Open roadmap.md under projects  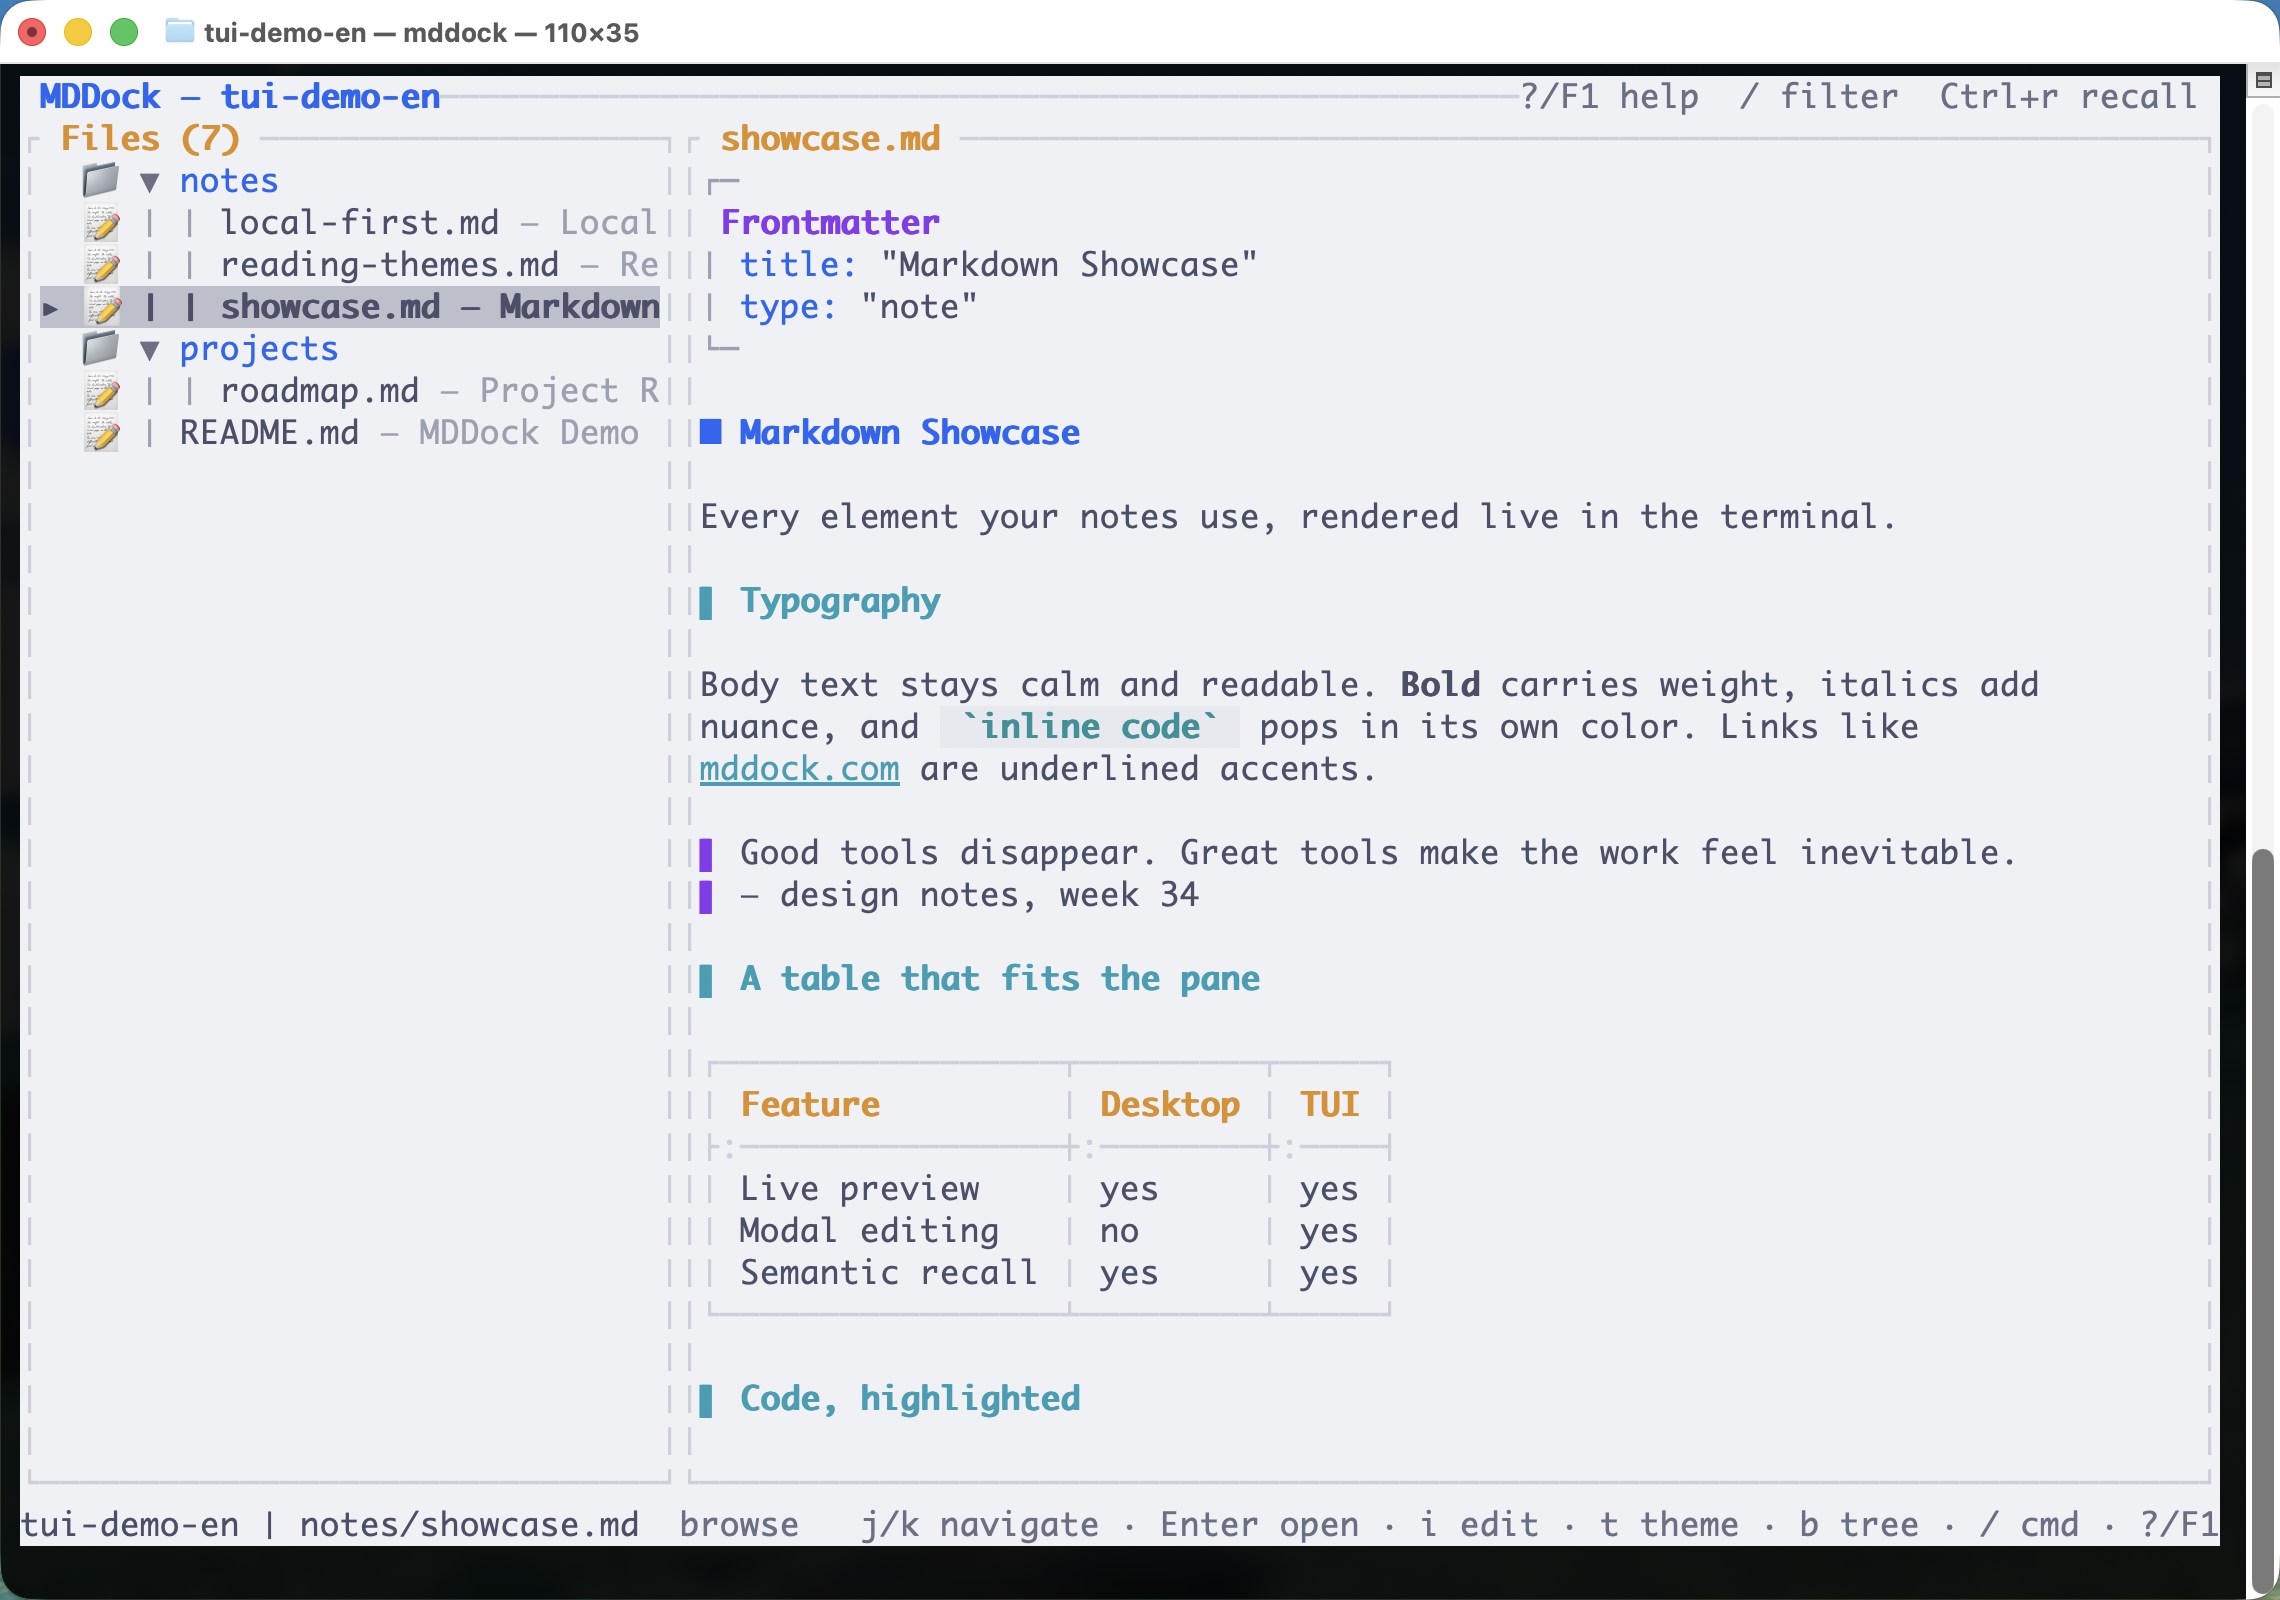(x=320, y=391)
